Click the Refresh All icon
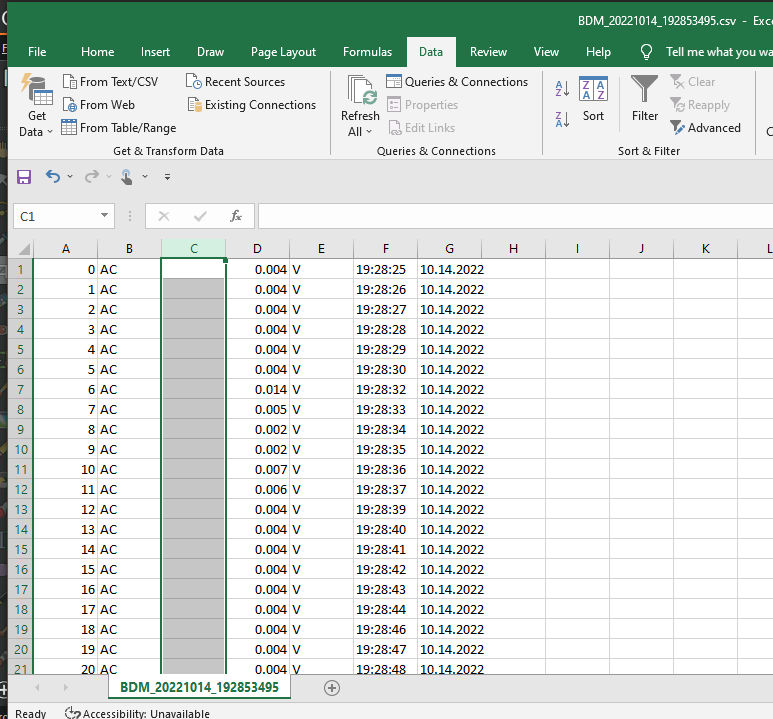773x719 pixels. 361,91
